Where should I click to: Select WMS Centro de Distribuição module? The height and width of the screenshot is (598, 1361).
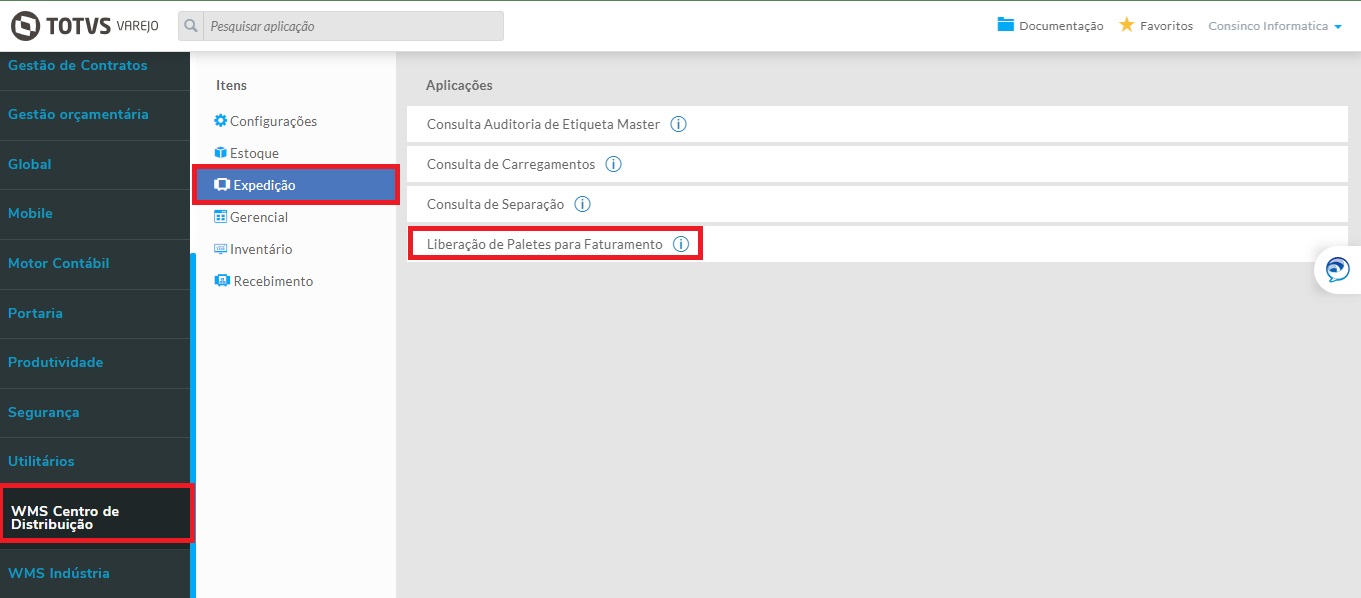[x=95, y=517]
